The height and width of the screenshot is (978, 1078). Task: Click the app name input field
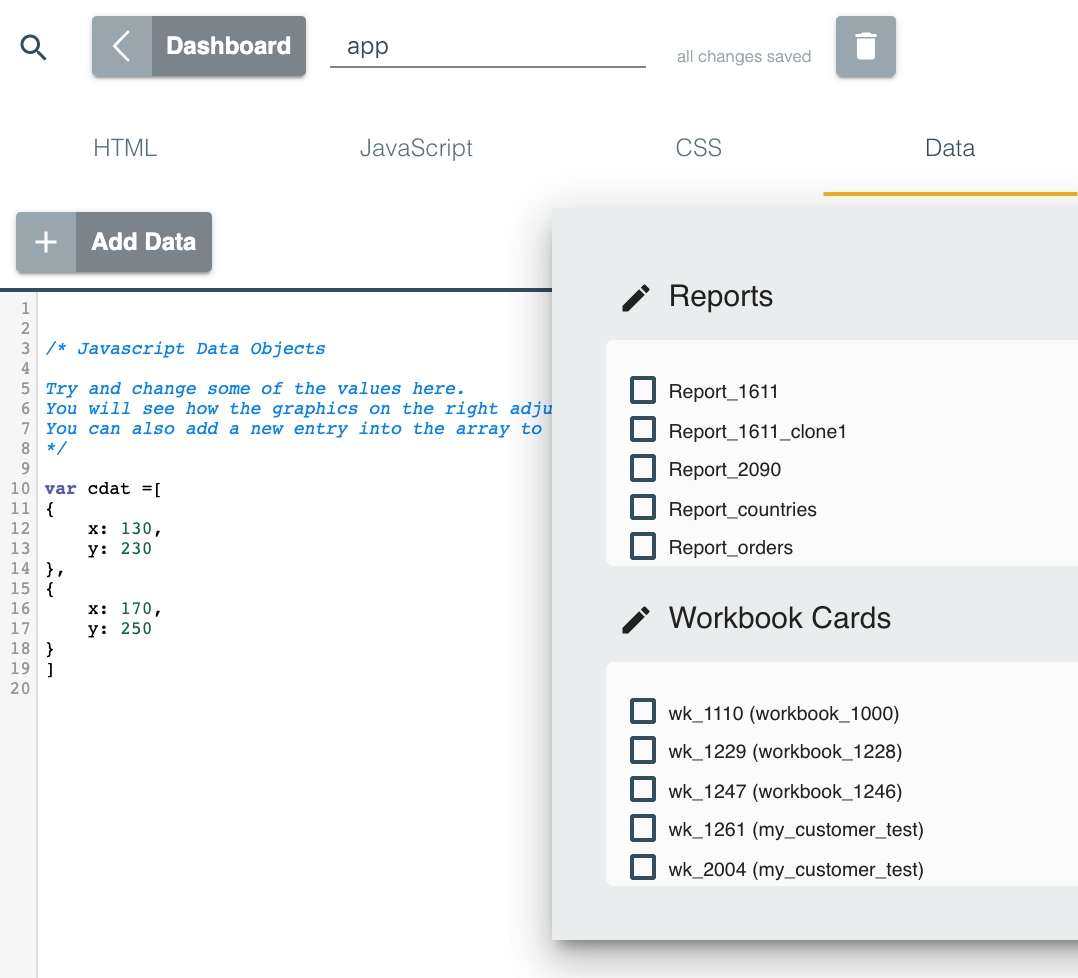coord(487,47)
